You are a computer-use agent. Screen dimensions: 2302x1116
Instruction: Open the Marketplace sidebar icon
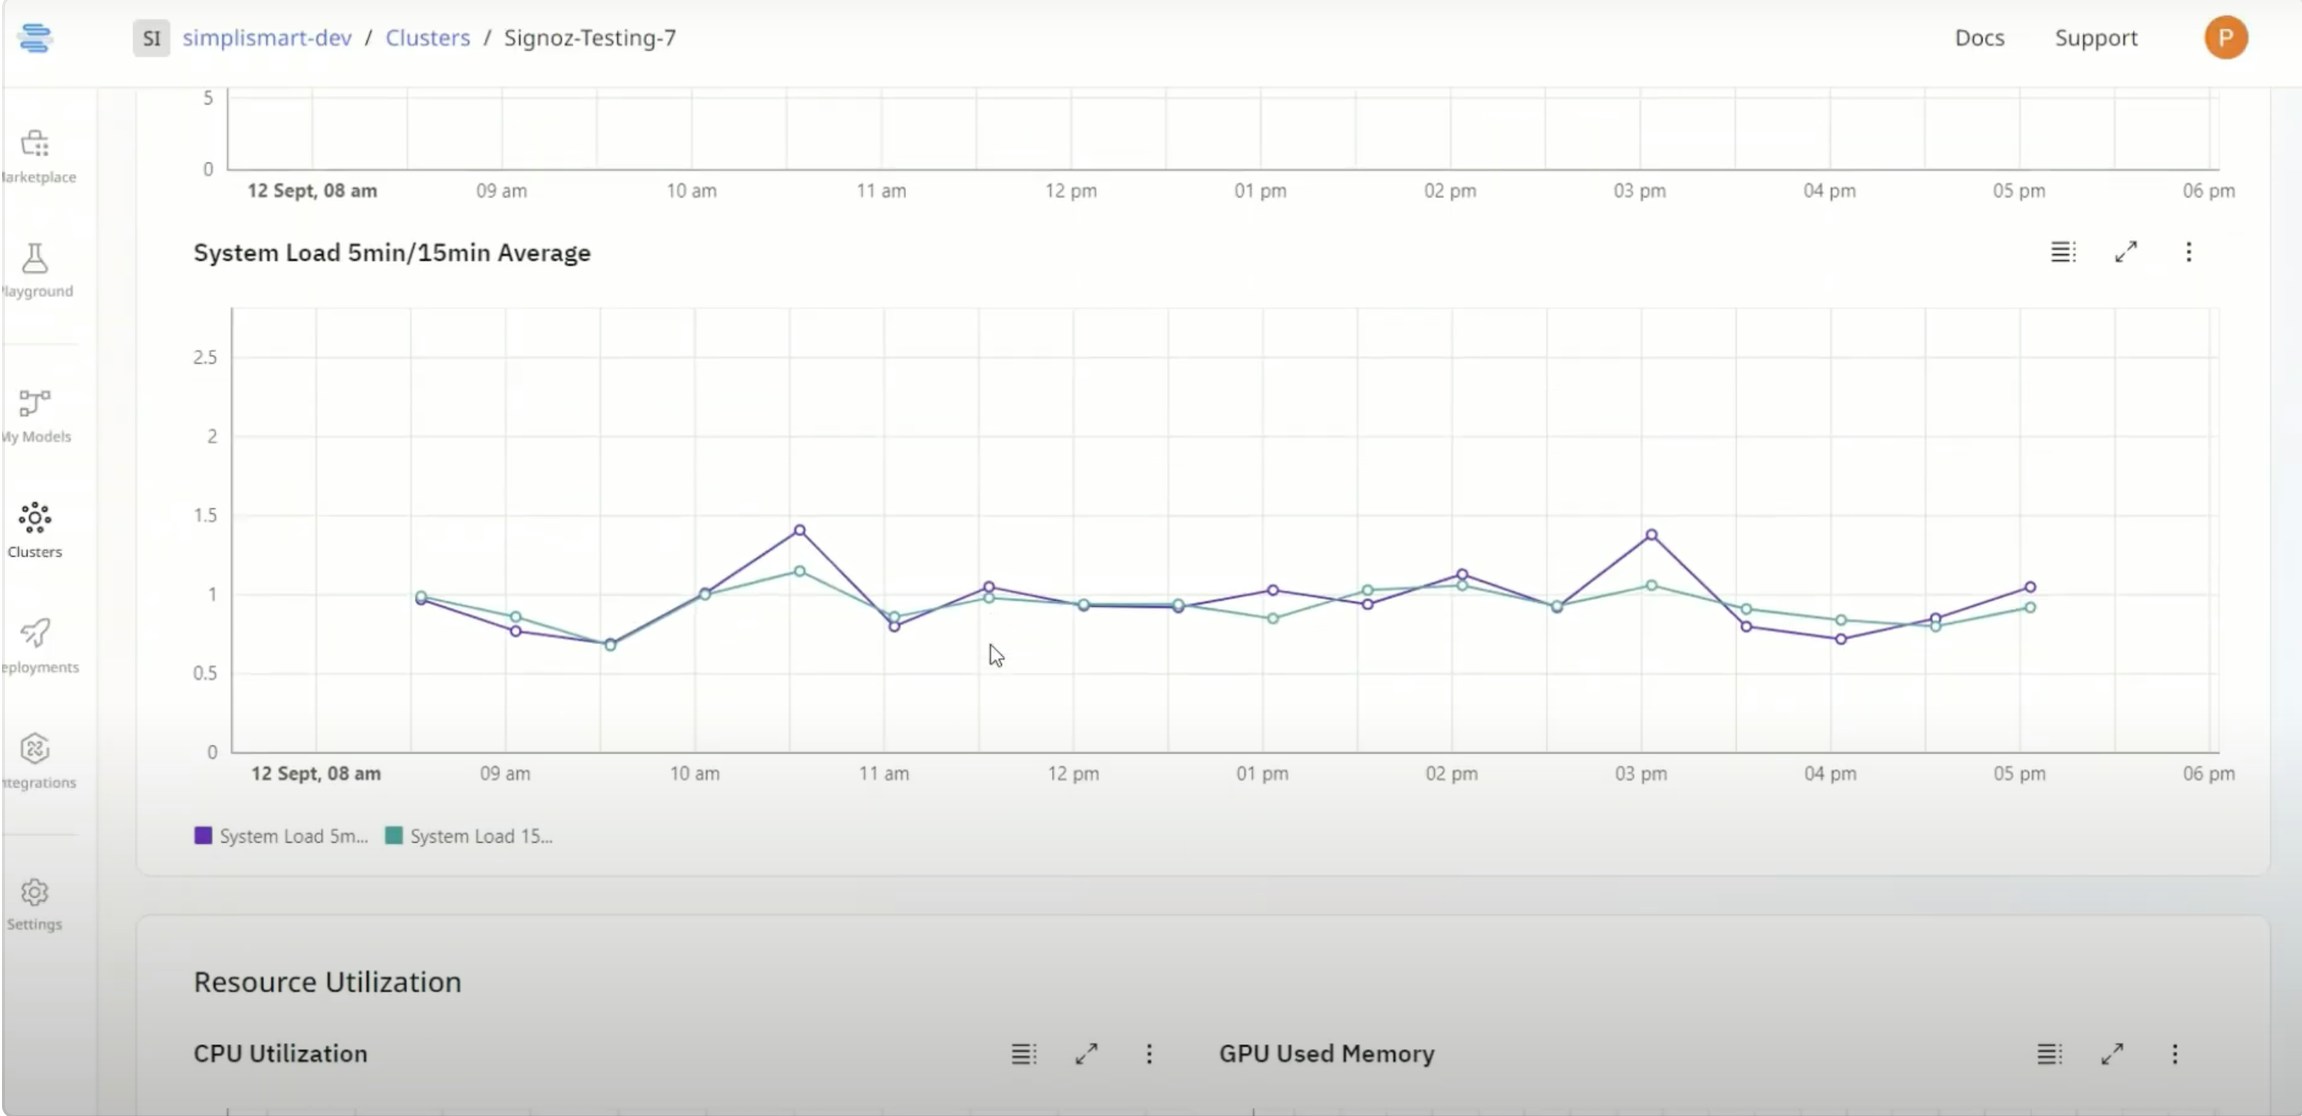[x=35, y=145]
